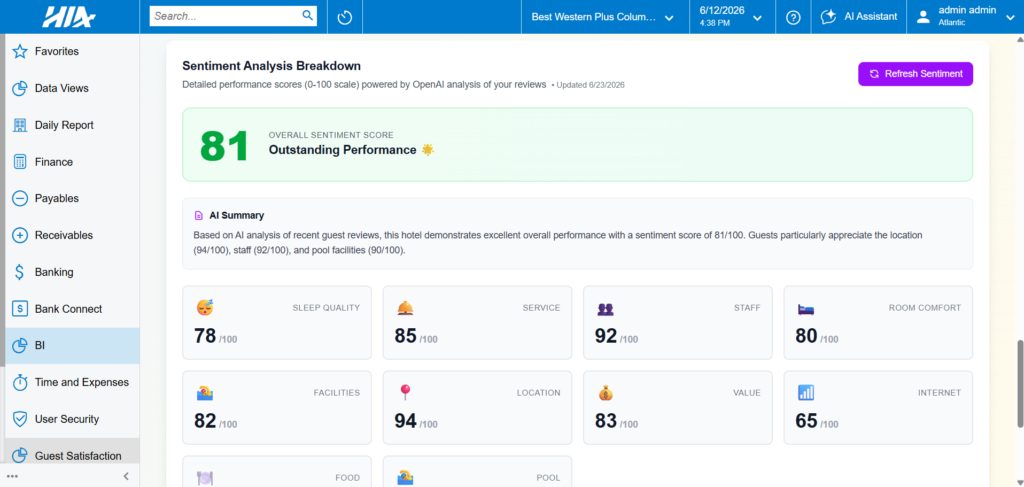
Task: Open Payables in the sidebar
Action: point(72,198)
